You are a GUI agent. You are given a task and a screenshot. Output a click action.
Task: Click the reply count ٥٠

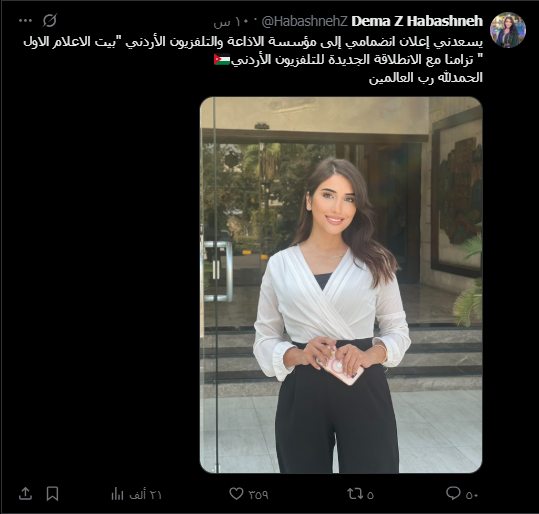(472, 495)
